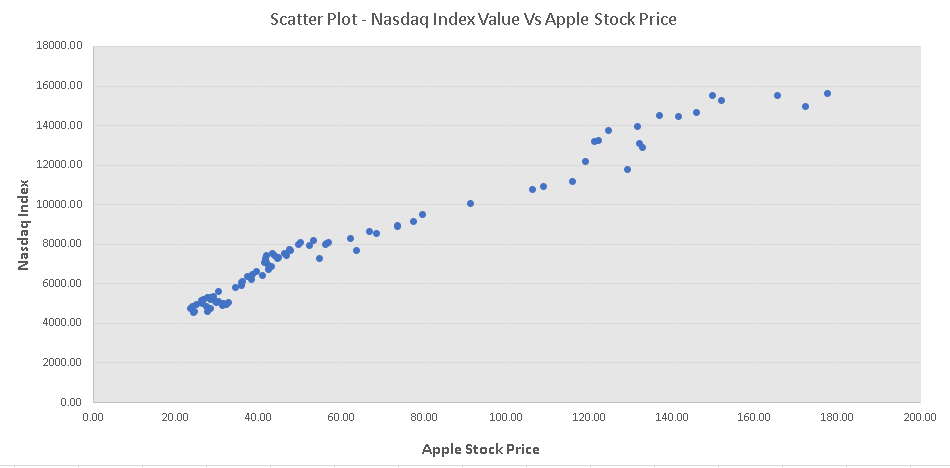This screenshot has width=950, height=468.
Task: Click the 20.00 horizontal axis label
Action: point(176,417)
